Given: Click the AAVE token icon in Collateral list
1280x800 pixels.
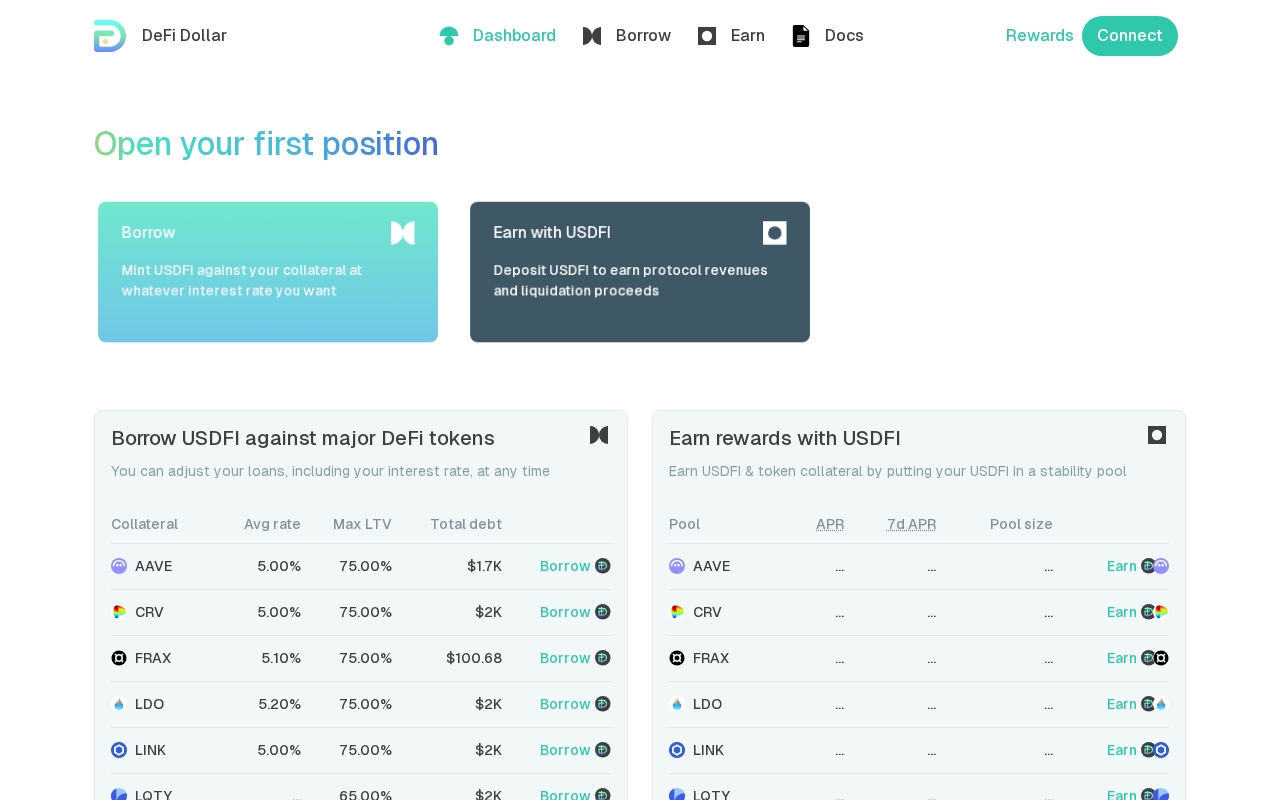Looking at the screenshot, I should [x=119, y=566].
